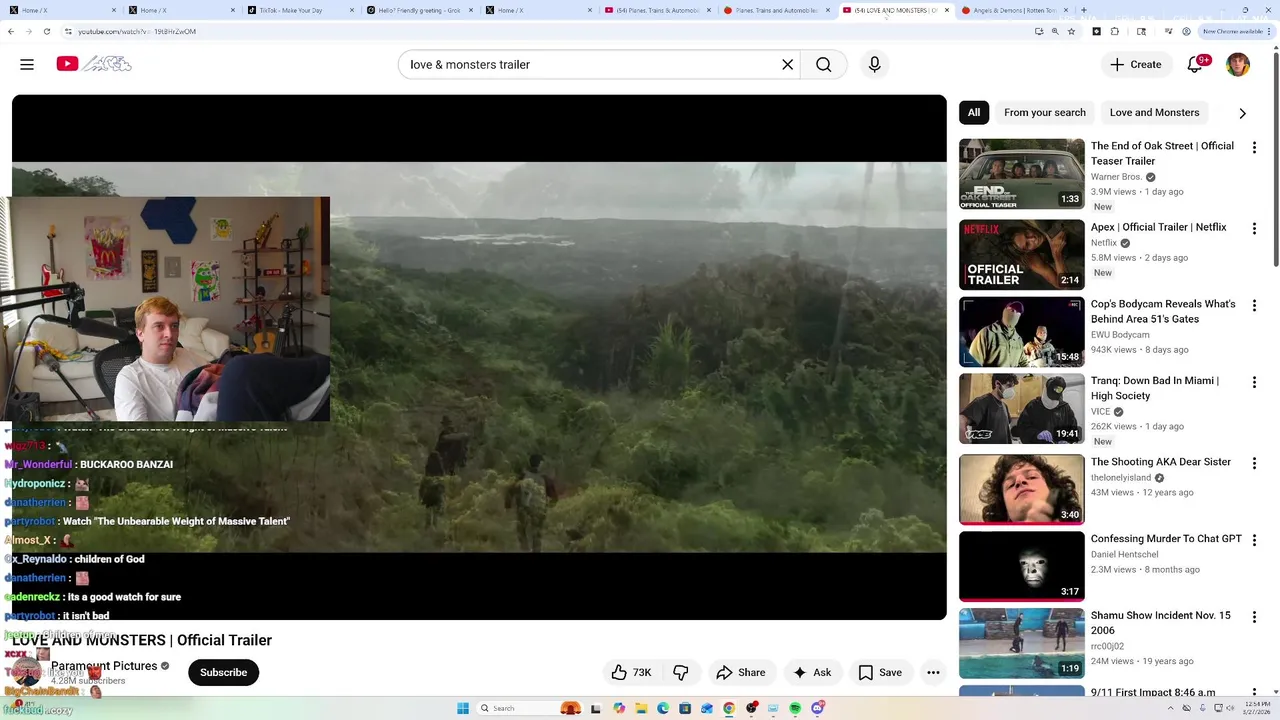Reload the page in Chrome

pyautogui.click(x=46, y=31)
